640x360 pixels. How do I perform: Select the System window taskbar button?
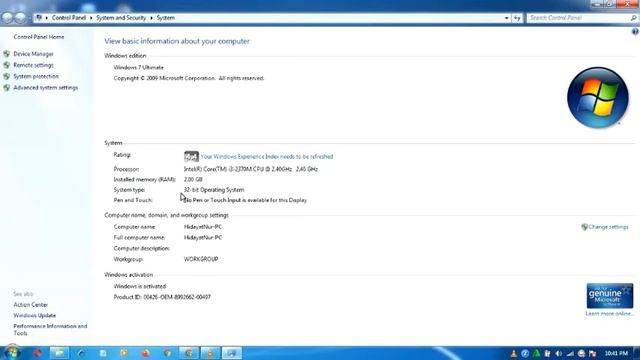tap(232, 353)
